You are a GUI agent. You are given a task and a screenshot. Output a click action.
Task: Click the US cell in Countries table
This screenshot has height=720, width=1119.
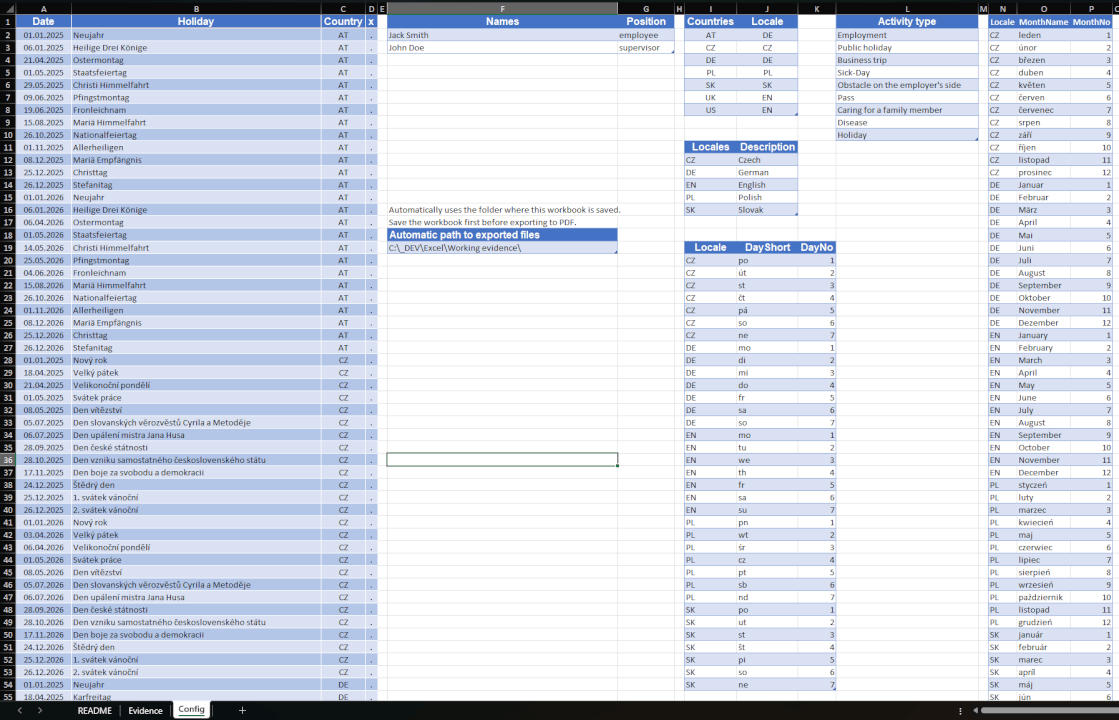pos(710,110)
